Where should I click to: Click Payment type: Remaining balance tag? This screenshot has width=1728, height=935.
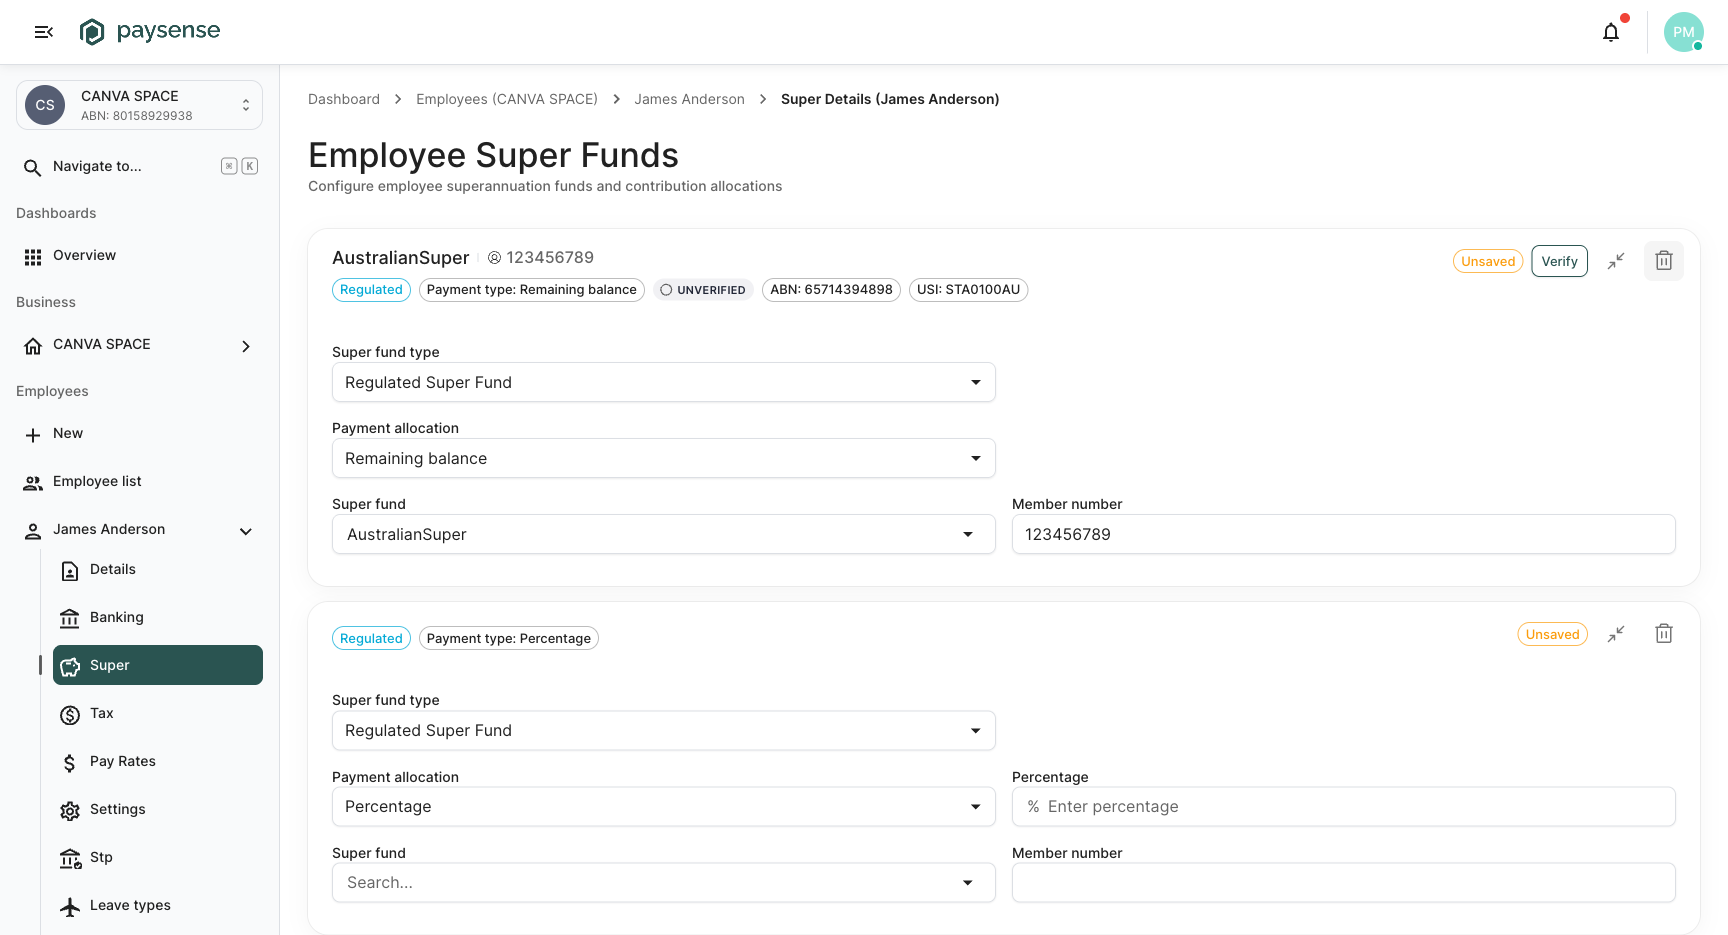(x=532, y=290)
